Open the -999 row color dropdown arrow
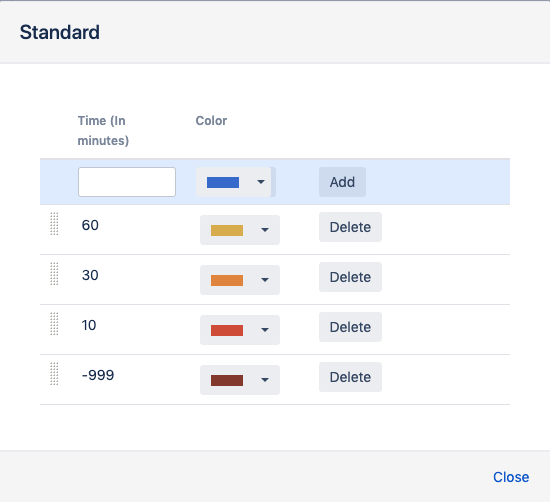 pyautogui.click(x=265, y=380)
